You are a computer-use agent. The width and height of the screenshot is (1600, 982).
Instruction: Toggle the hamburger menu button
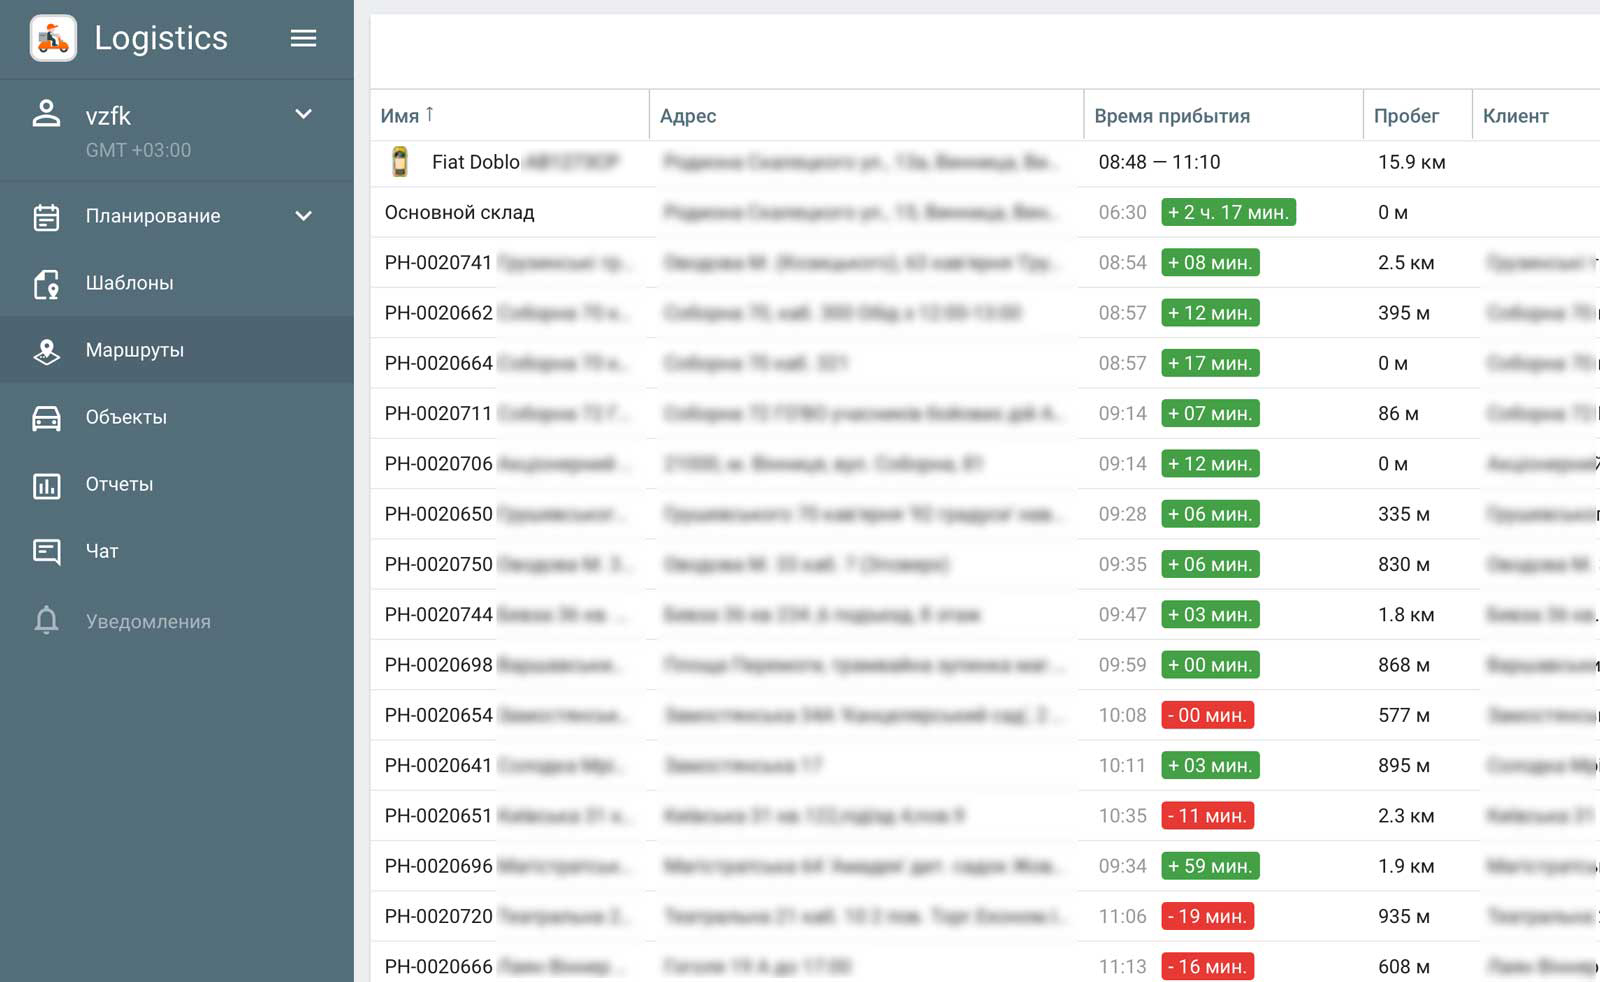click(x=303, y=38)
